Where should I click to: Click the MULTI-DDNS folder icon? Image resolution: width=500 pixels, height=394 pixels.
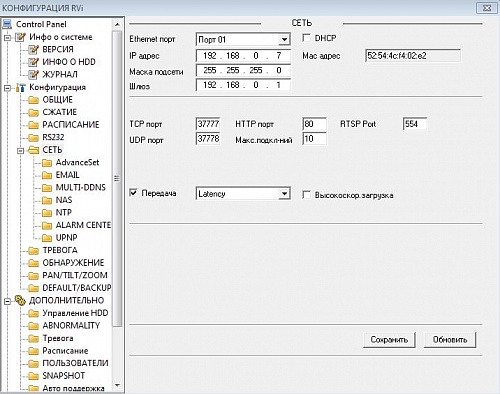click(47, 188)
